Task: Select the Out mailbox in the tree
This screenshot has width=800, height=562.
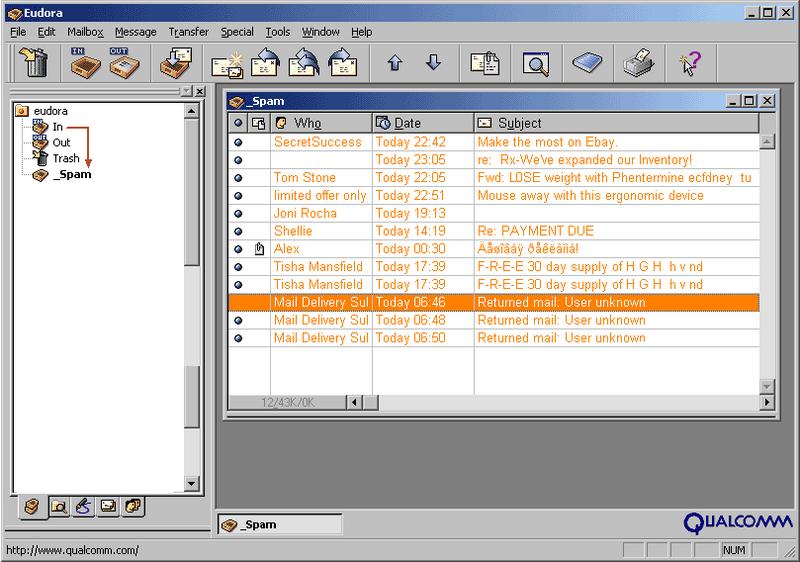Action: 61,142
